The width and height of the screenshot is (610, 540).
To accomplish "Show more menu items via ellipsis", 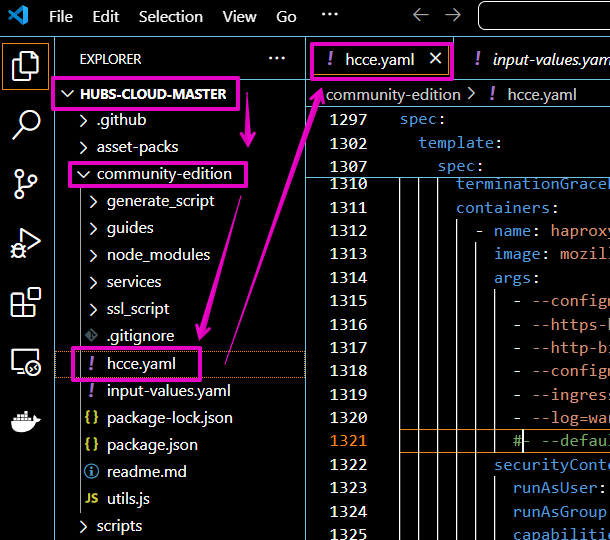I will click(330, 14).
